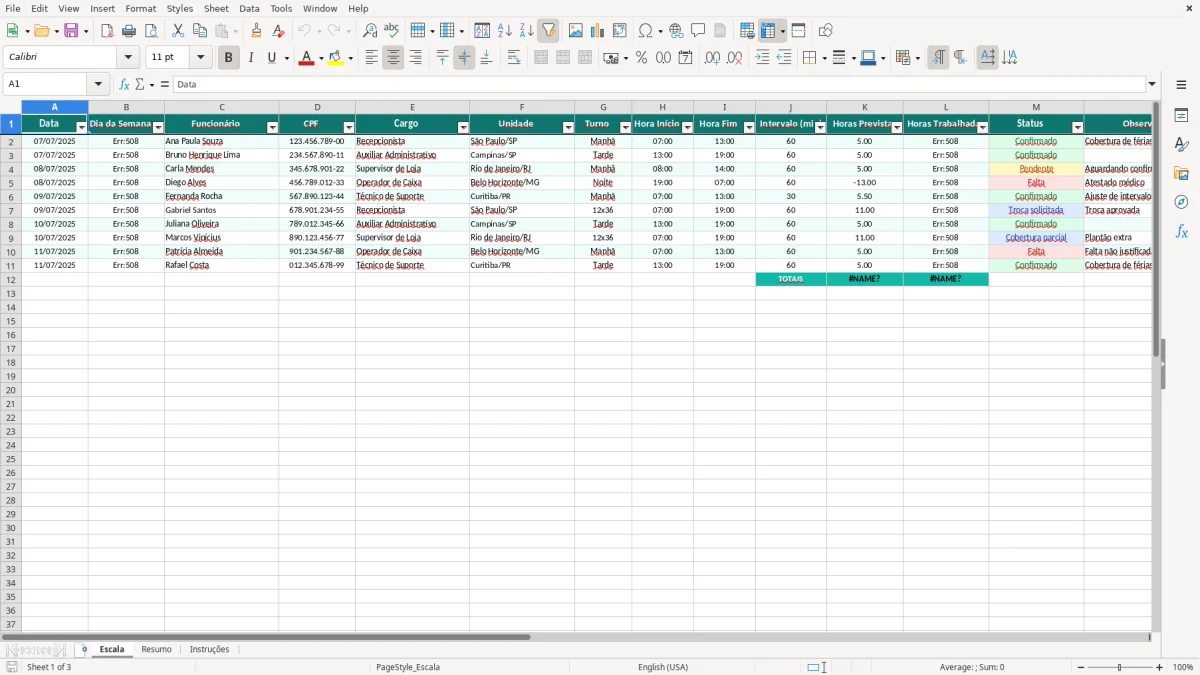Open Find & Replace icon

coord(370,31)
